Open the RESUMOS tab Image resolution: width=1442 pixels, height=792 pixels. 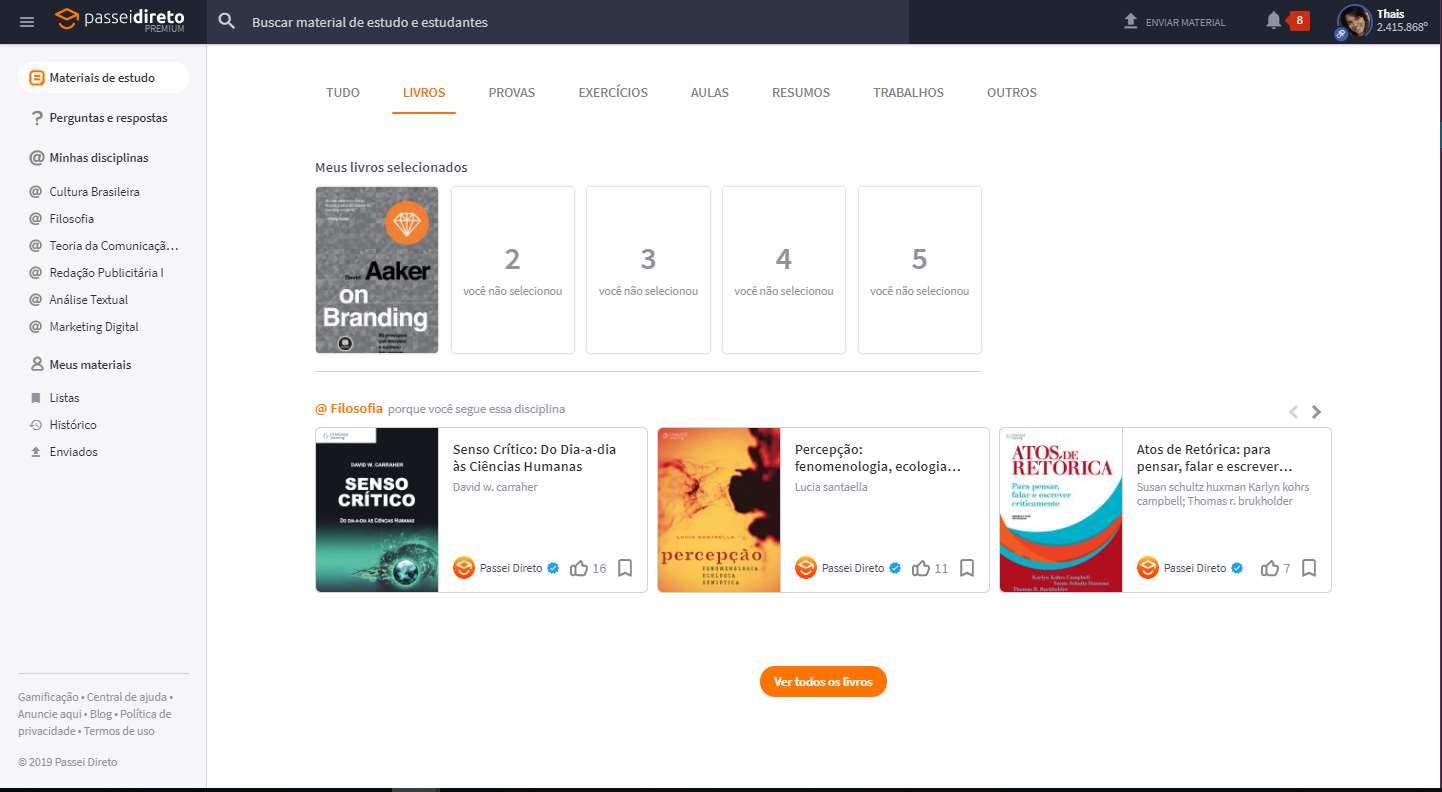pos(801,93)
